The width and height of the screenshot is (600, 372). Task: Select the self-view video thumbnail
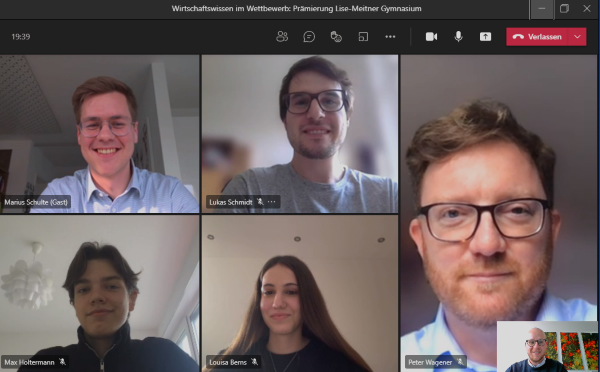(x=548, y=346)
